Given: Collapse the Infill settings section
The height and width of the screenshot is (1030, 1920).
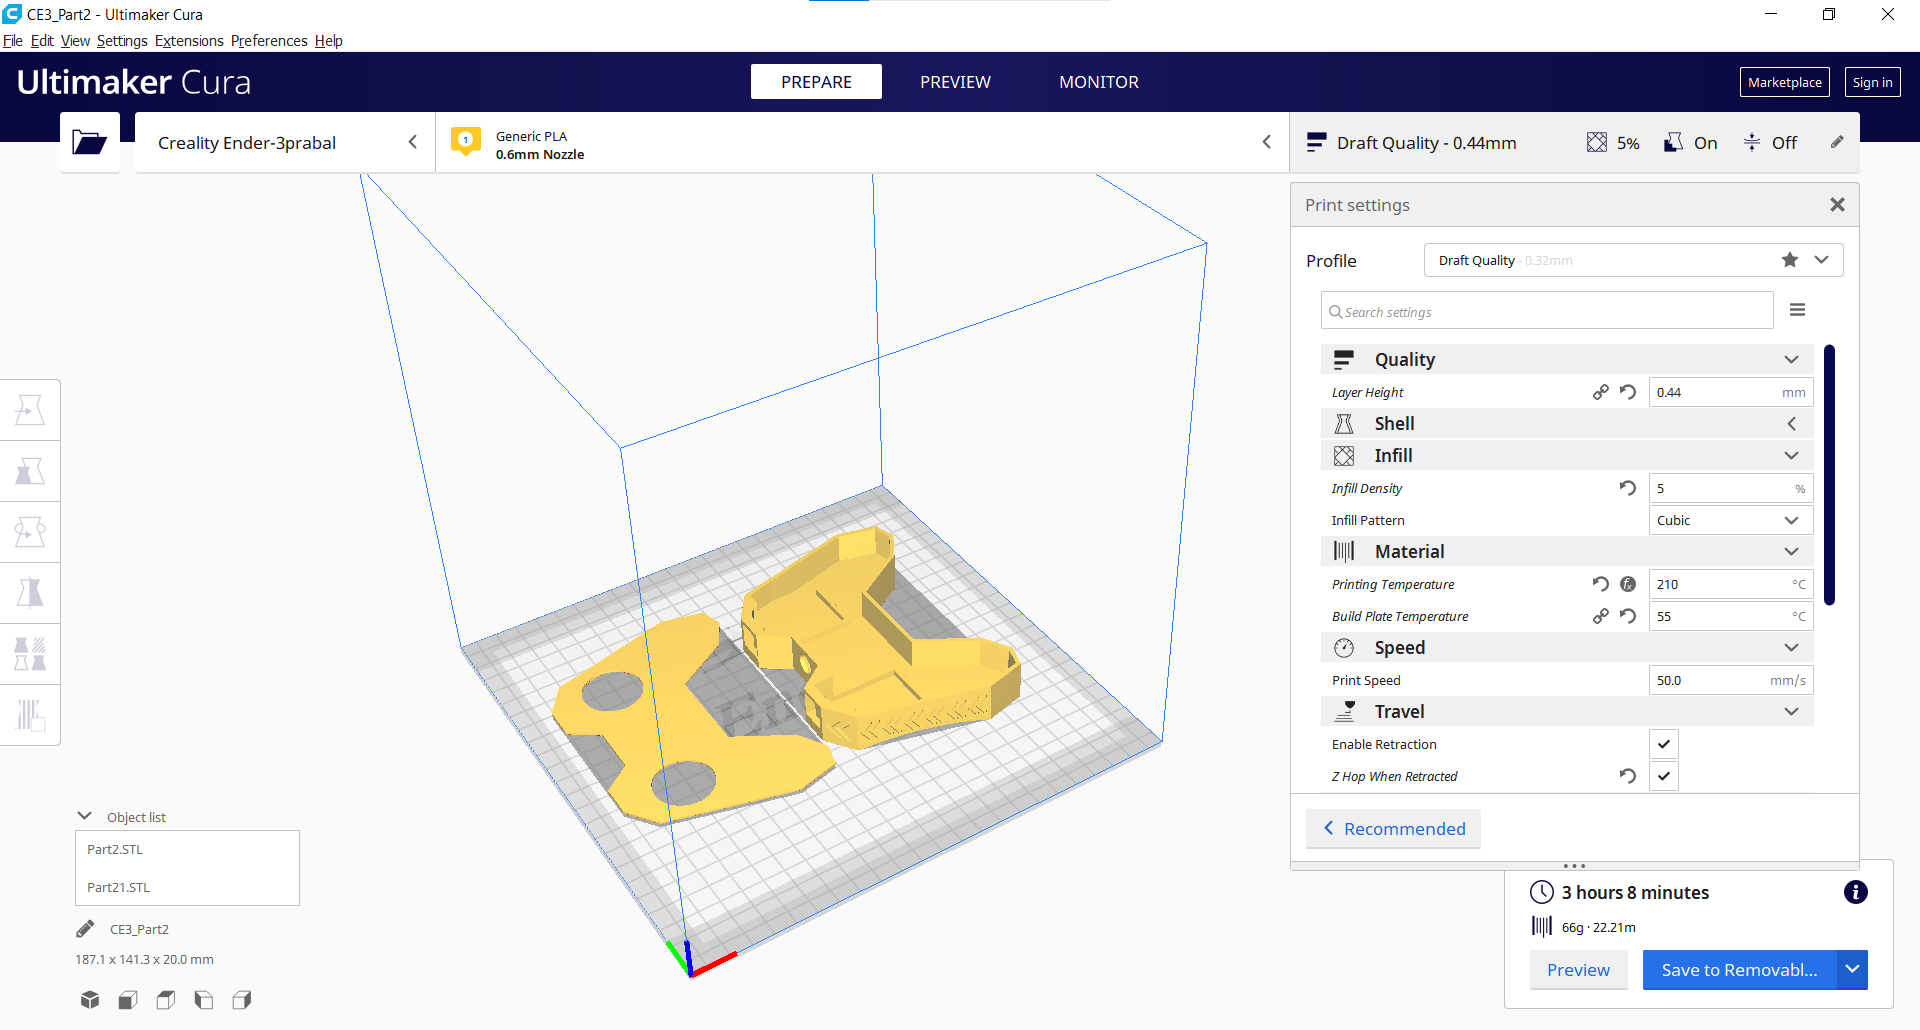Looking at the screenshot, I should [1567, 455].
